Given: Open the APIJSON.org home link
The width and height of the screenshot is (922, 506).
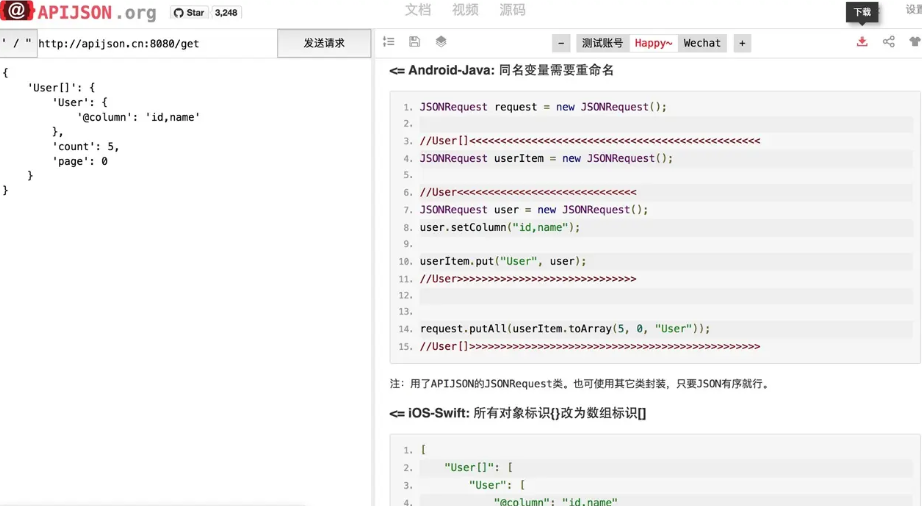Looking at the screenshot, I should 97,12.
